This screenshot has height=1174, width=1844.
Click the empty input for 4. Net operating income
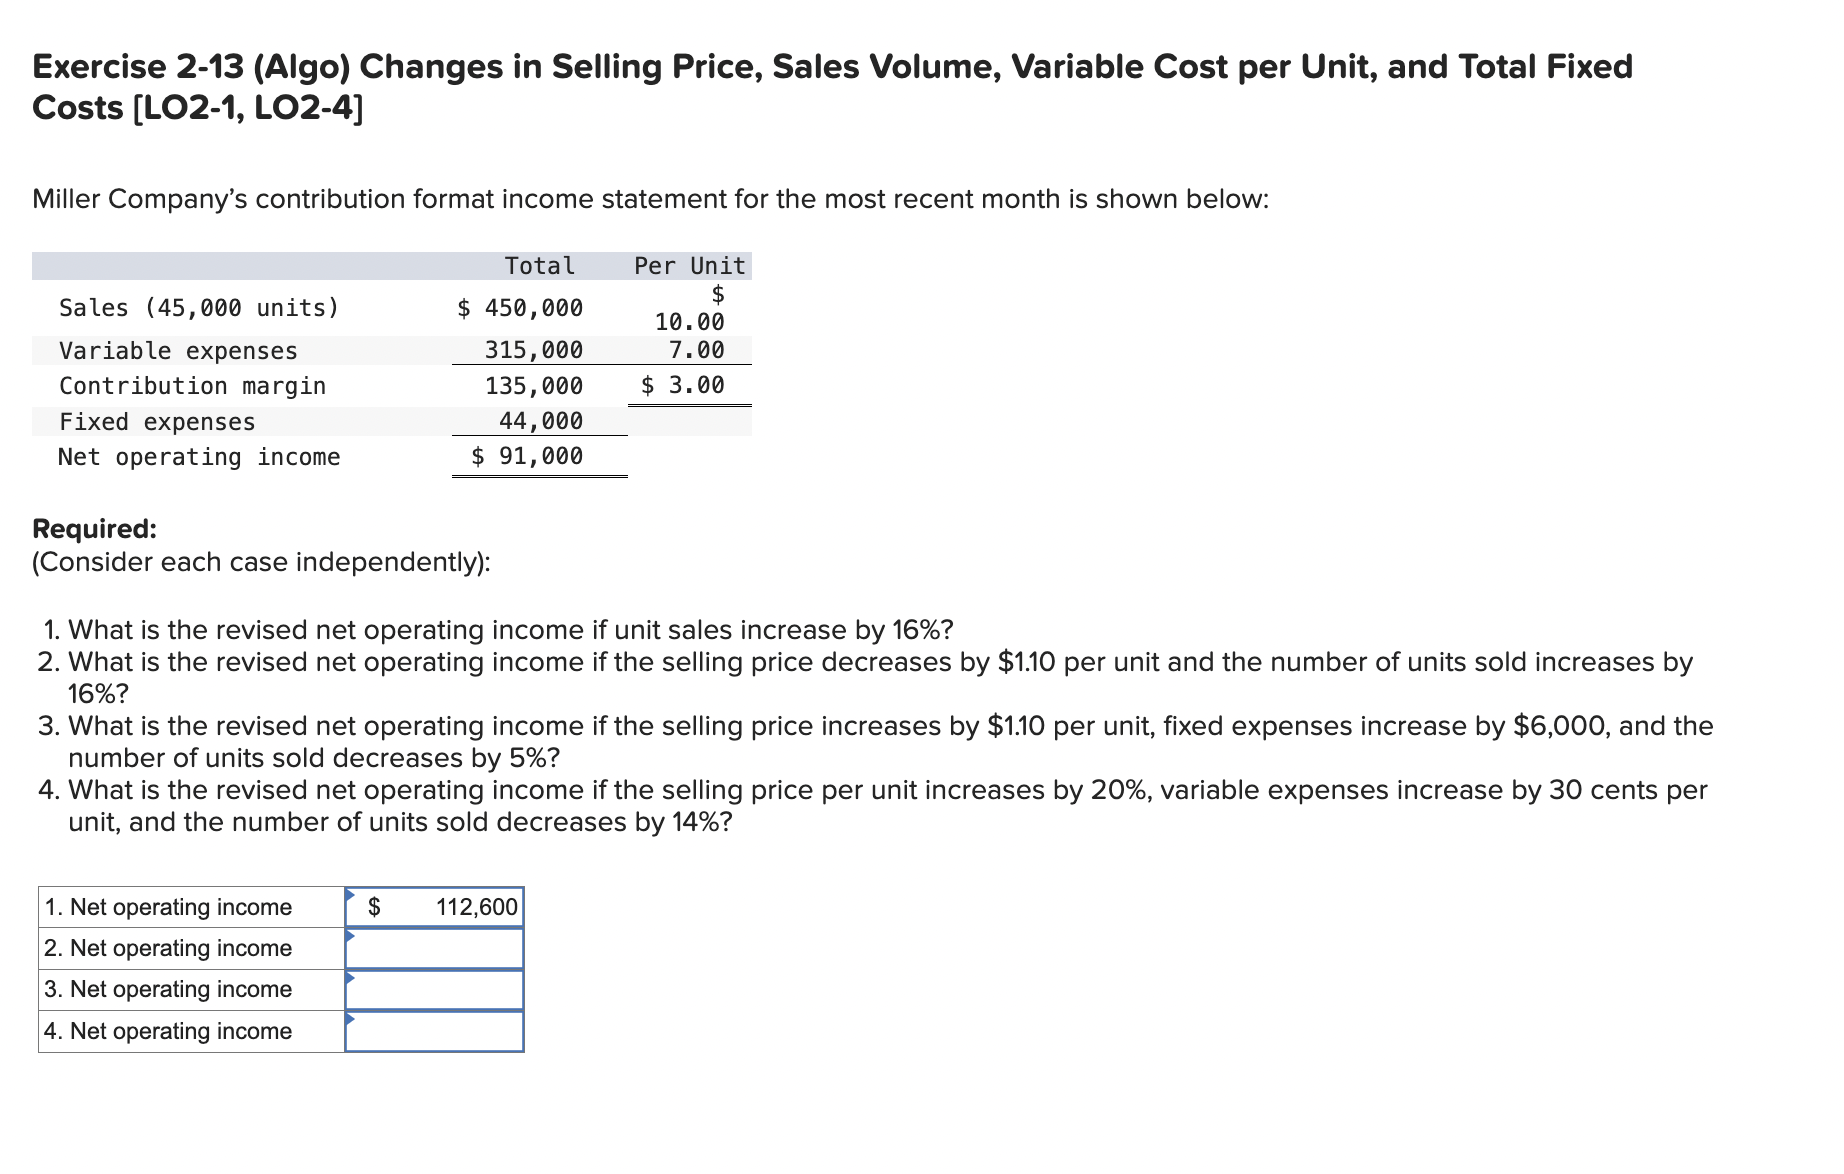click(435, 1030)
